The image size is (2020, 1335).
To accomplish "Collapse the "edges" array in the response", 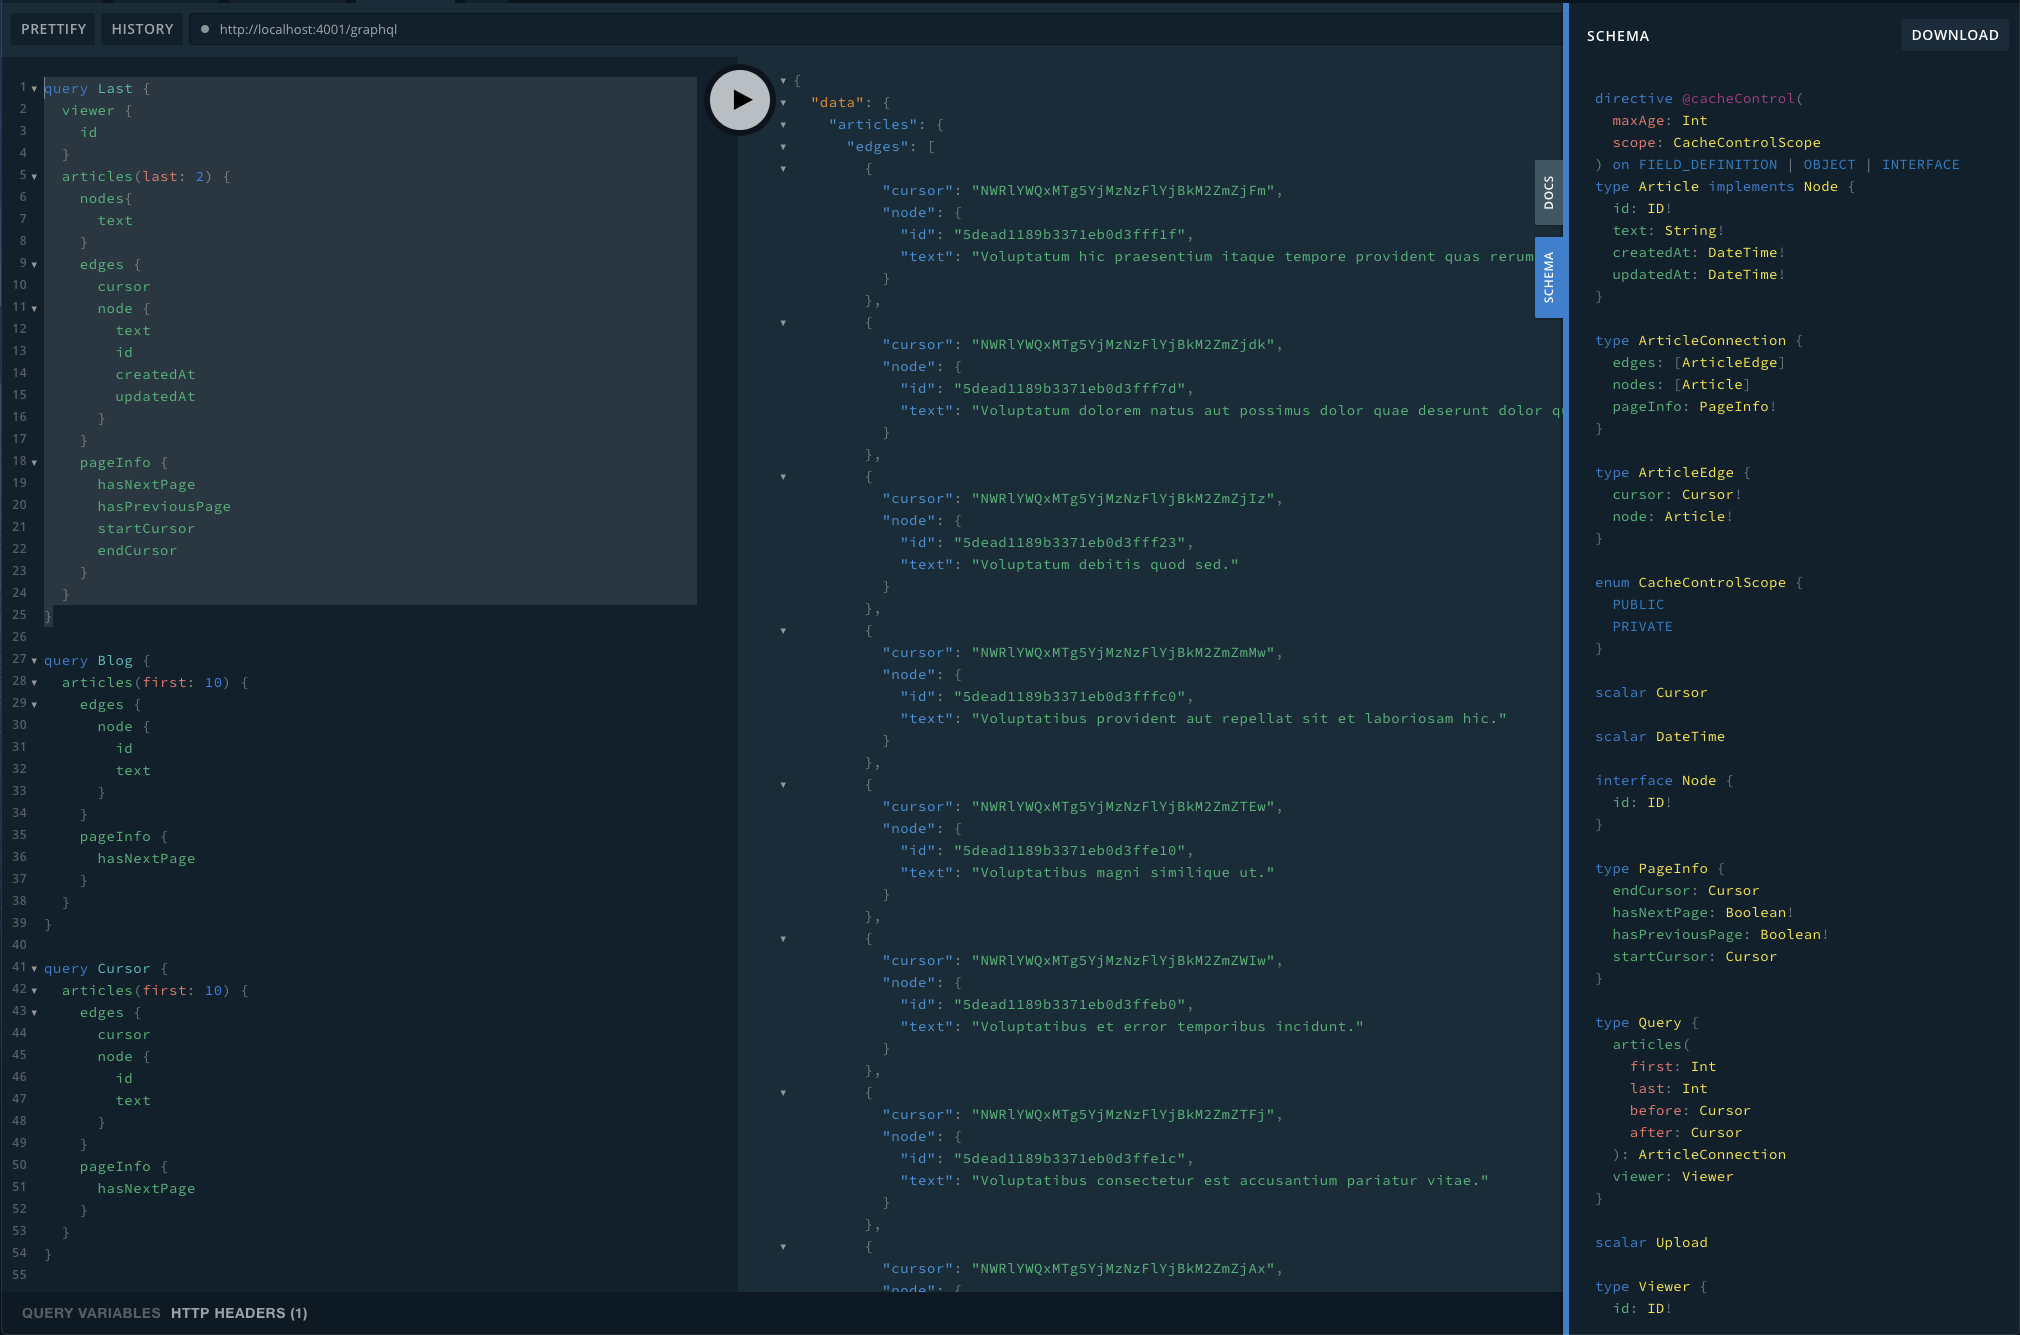I will coord(783,147).
